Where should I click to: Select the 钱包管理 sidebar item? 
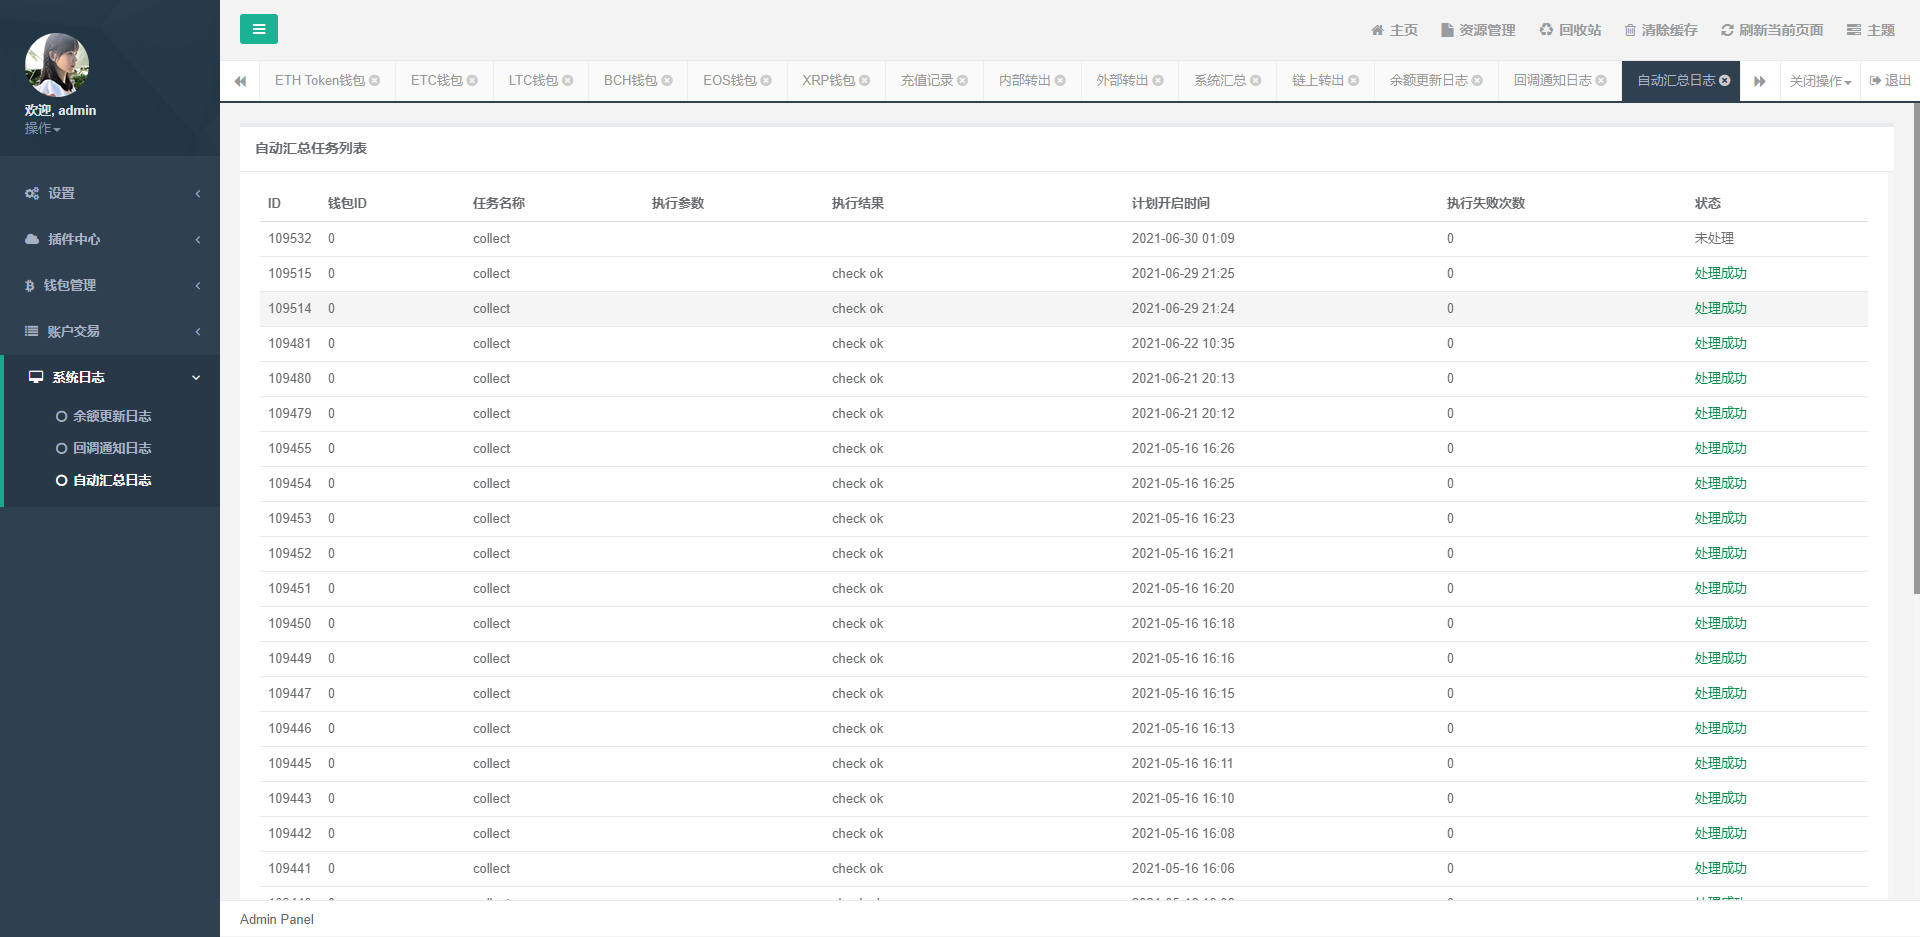70,285
